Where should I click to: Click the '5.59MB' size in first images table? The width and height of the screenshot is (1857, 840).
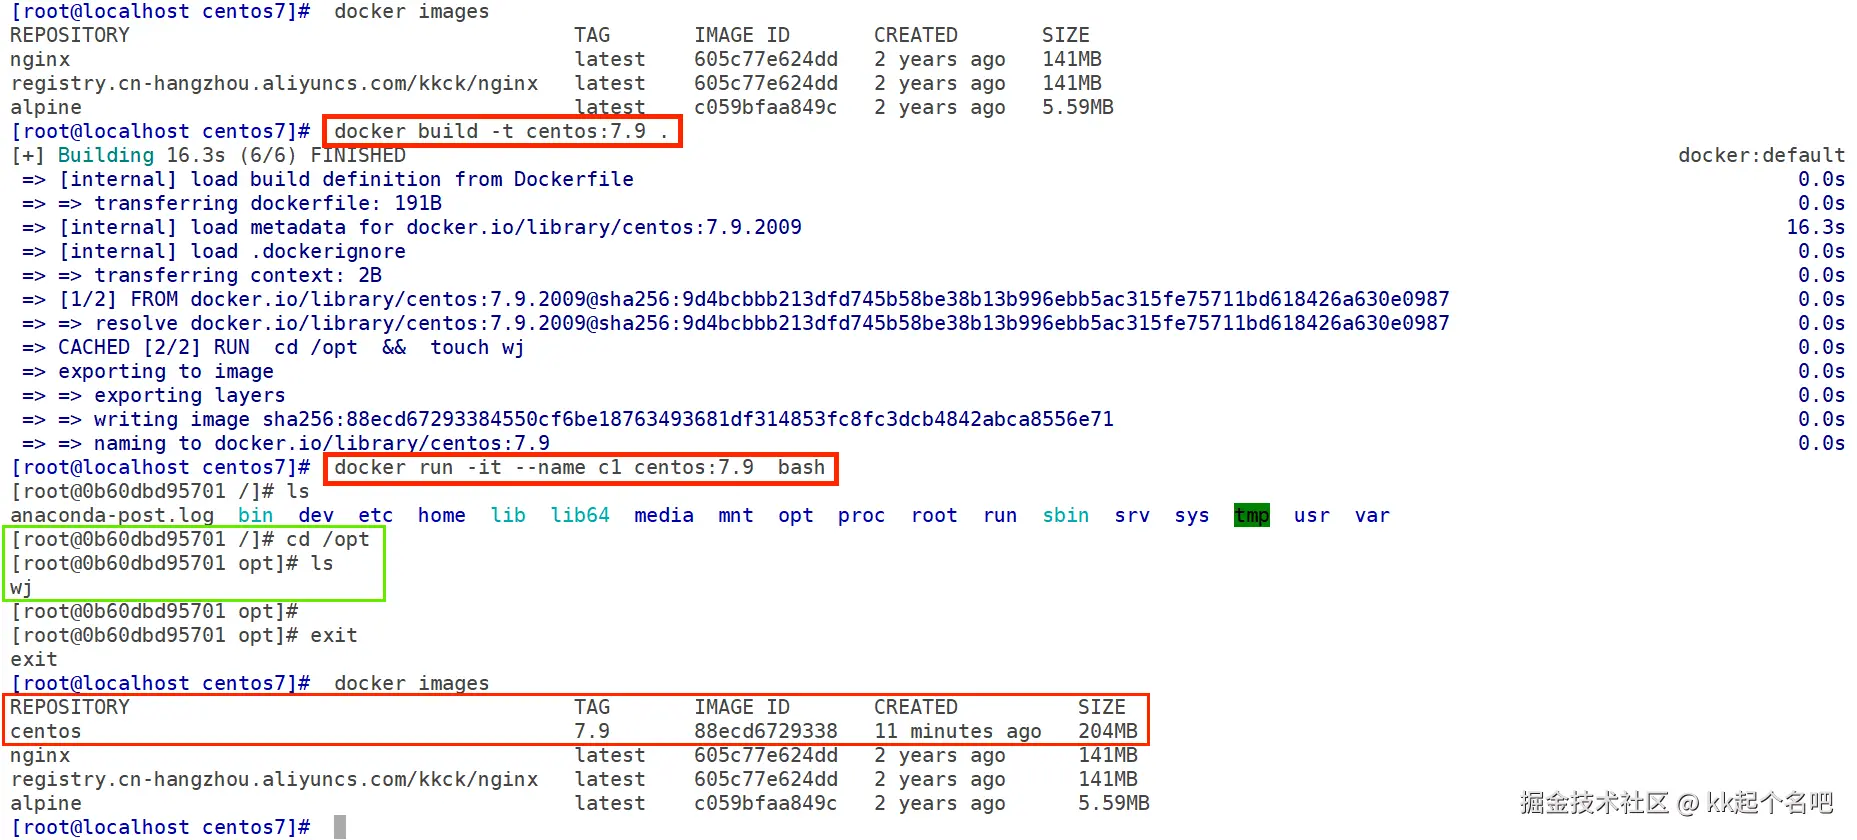tap(1078, 107)
